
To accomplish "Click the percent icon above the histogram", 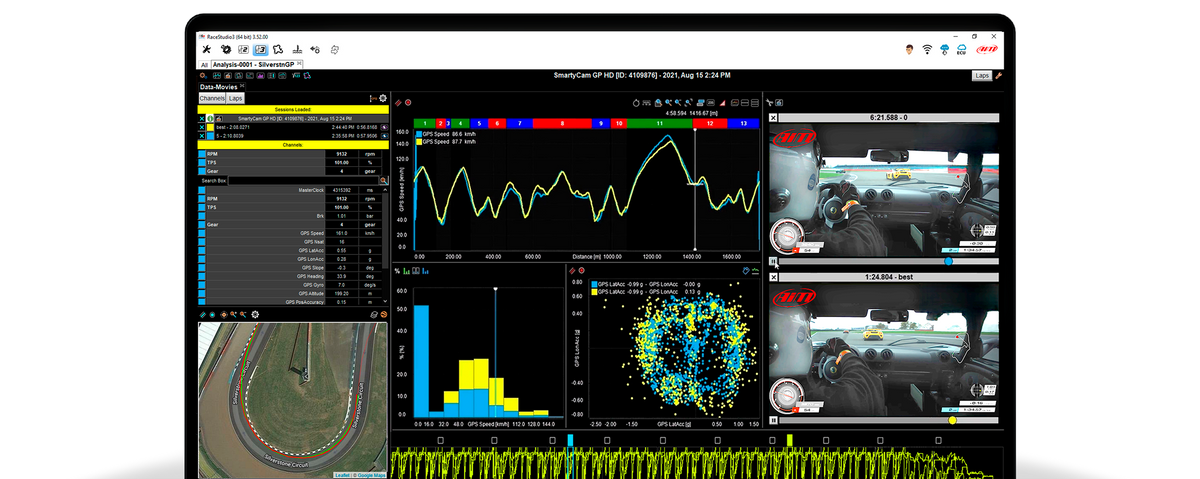I will 397,271.
